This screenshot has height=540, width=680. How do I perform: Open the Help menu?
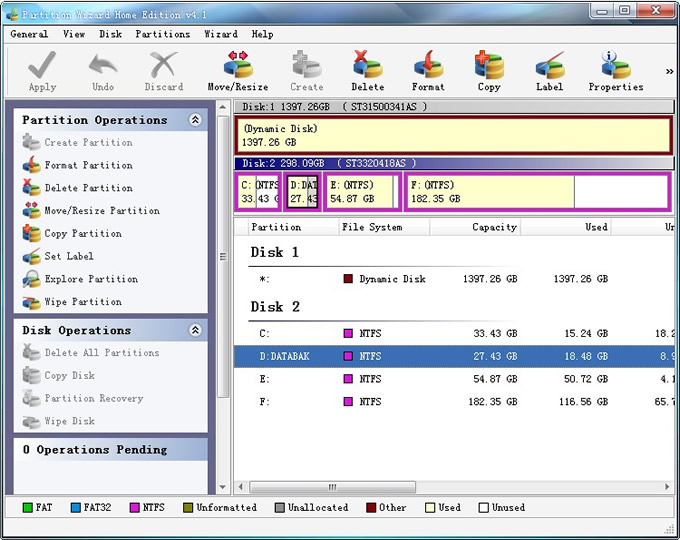click(x=262, y=34)
